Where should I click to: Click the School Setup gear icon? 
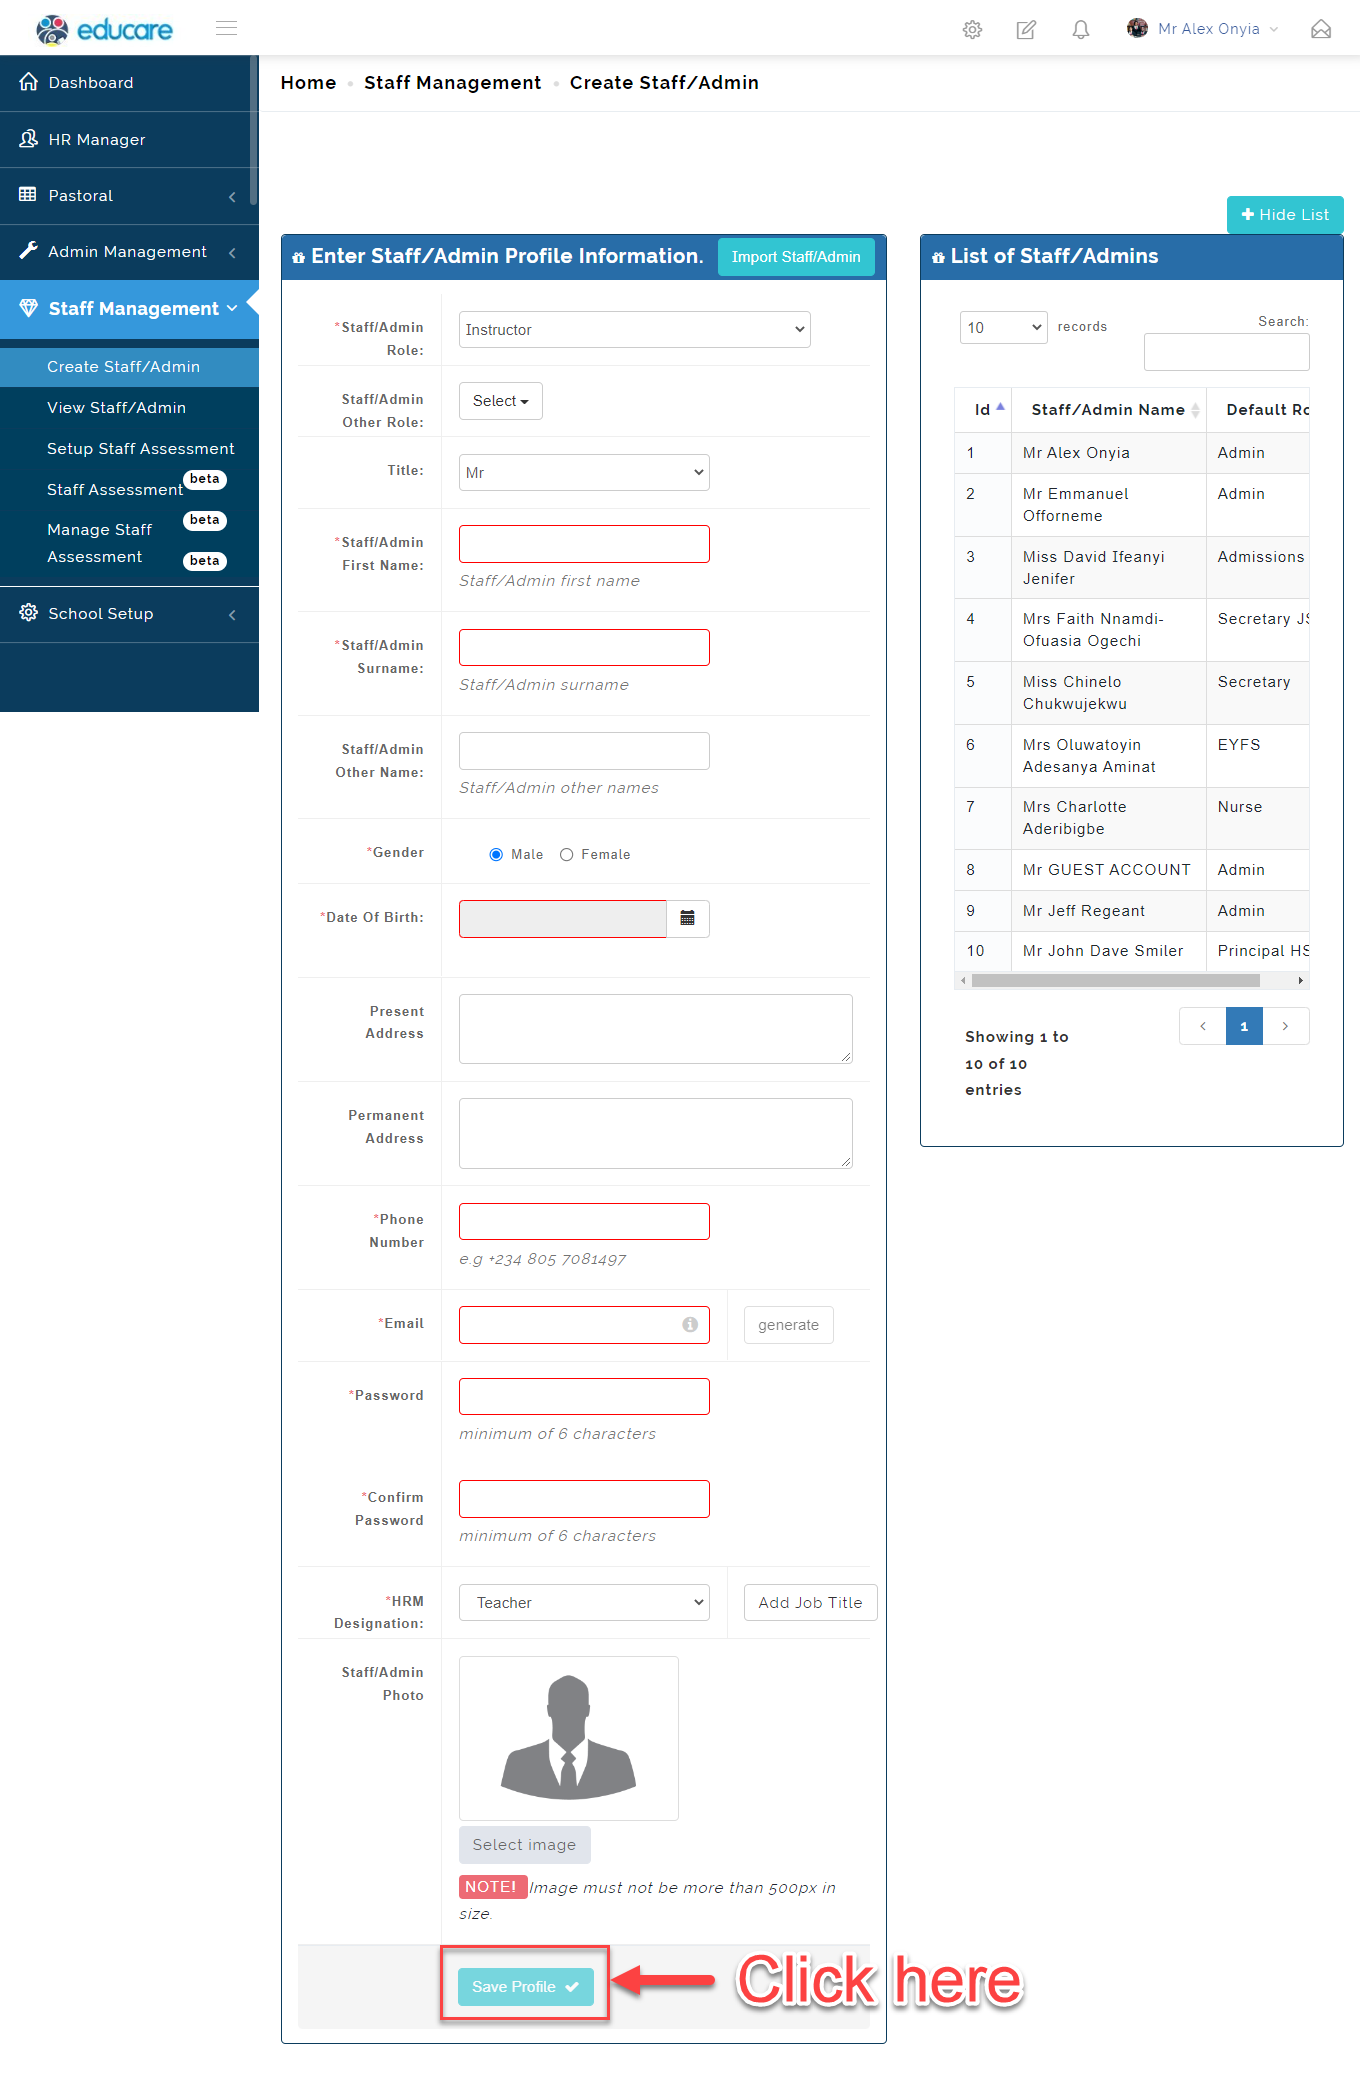click(29, 612)
